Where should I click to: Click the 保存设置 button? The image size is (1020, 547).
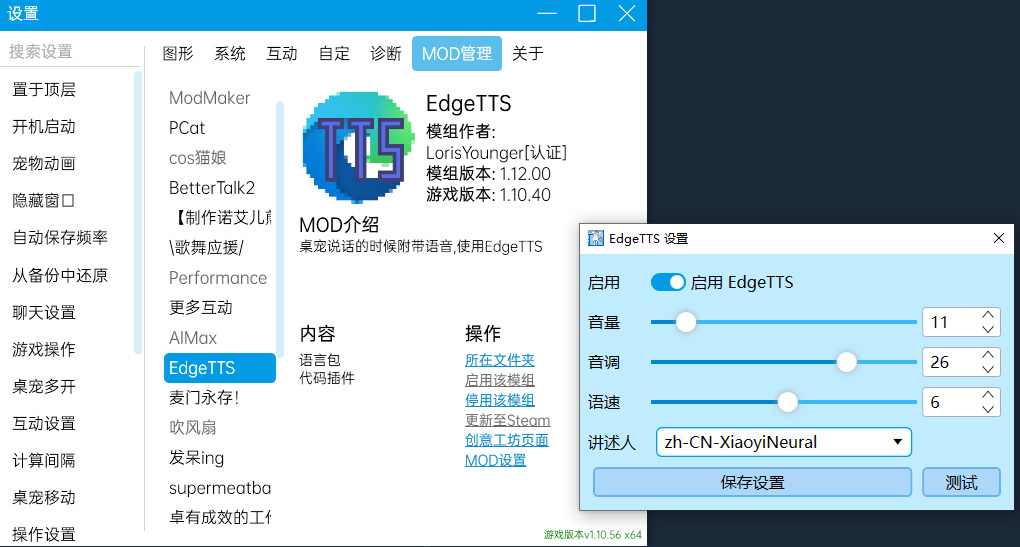752,483
